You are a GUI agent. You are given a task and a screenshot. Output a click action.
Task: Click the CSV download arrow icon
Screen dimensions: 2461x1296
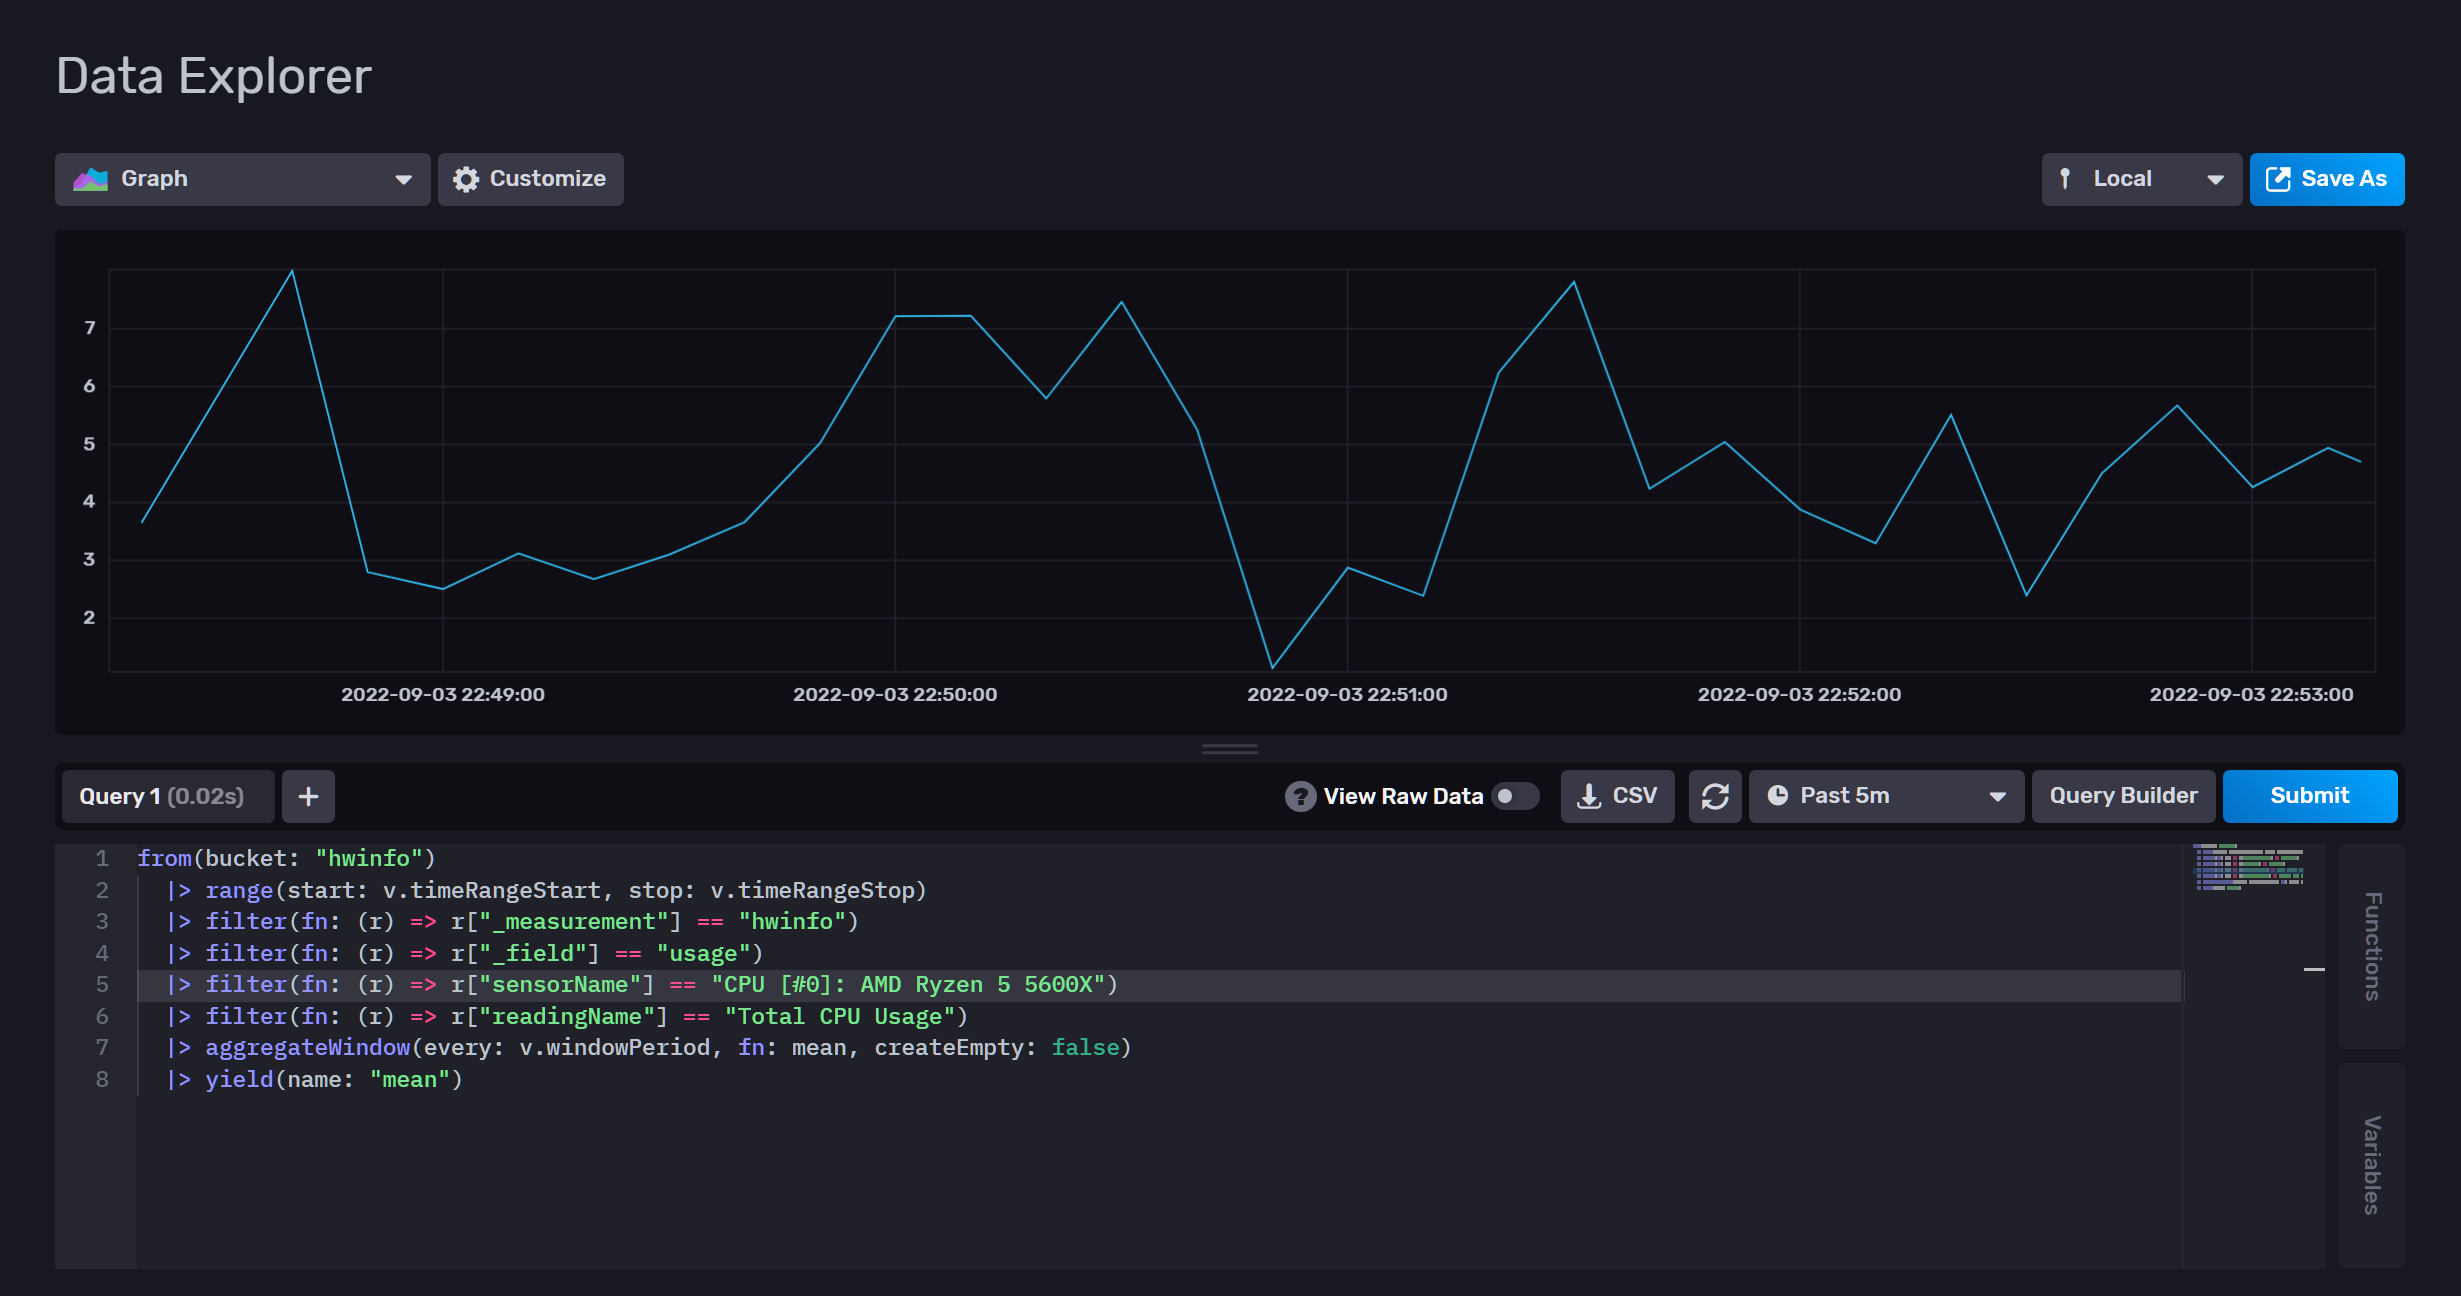point(1589,796)
